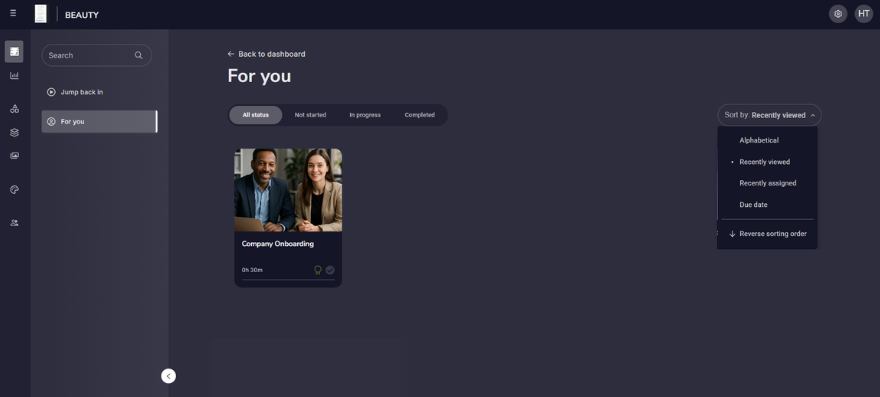
Task: Click the Company Onboarding course title
Action: [x=278, y=244]
